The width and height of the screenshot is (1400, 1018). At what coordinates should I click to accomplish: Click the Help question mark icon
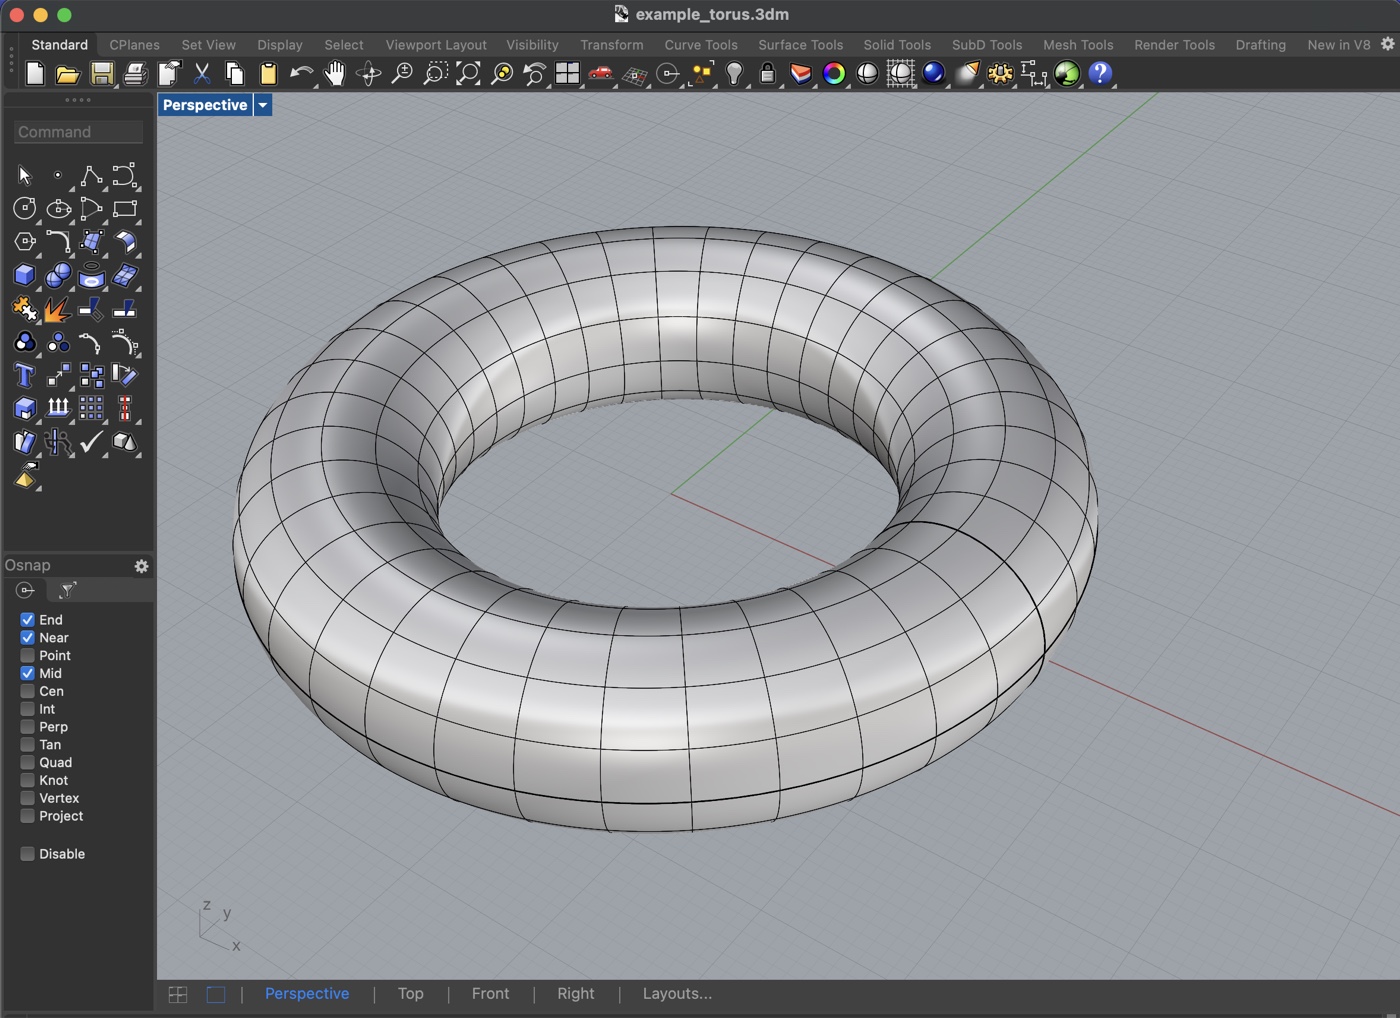click(x=1100, y=73)
